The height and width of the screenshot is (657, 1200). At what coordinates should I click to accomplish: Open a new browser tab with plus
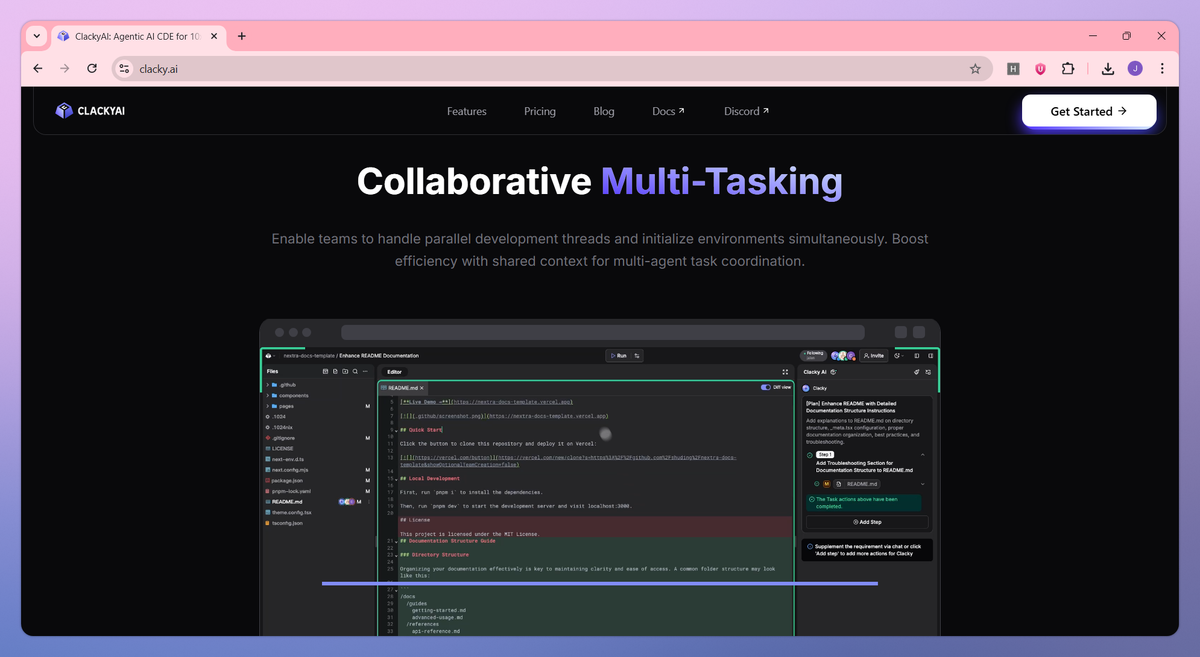241,36
